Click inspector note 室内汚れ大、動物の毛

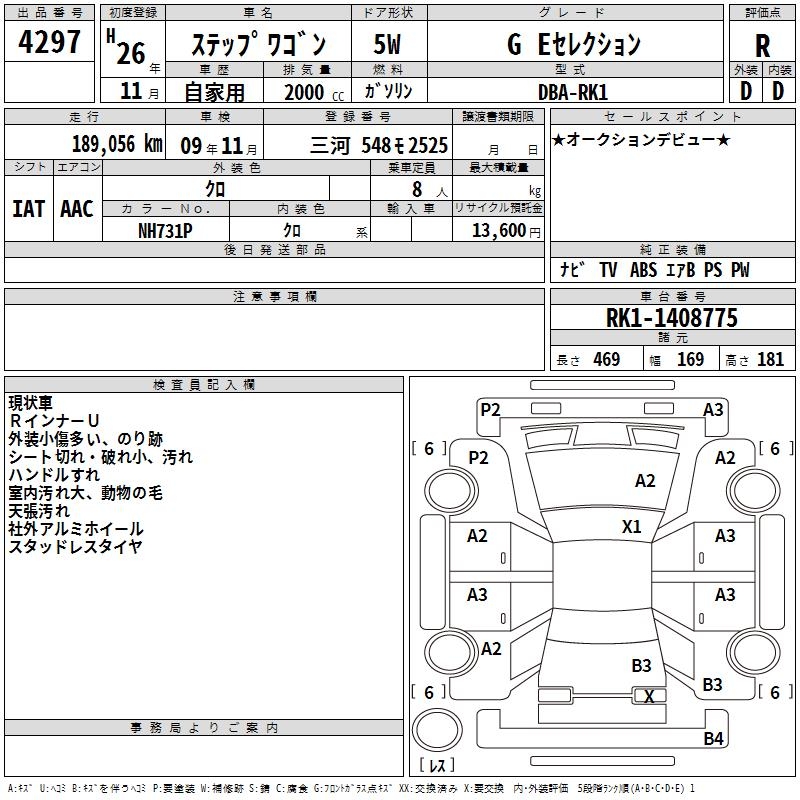pos(86,493)
